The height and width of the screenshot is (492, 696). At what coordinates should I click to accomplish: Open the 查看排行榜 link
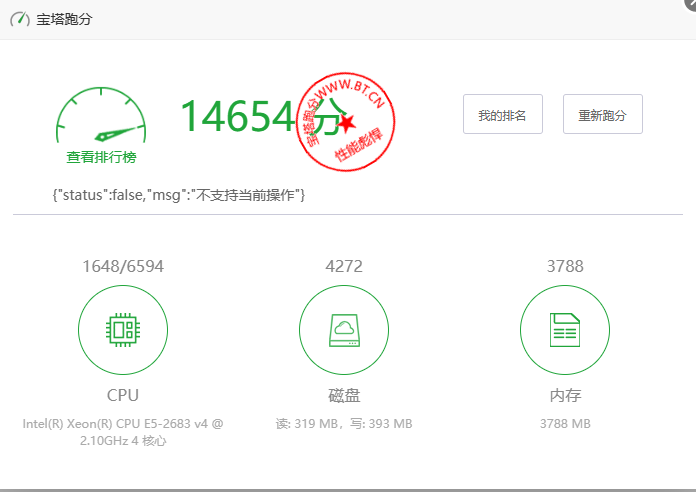101,157
